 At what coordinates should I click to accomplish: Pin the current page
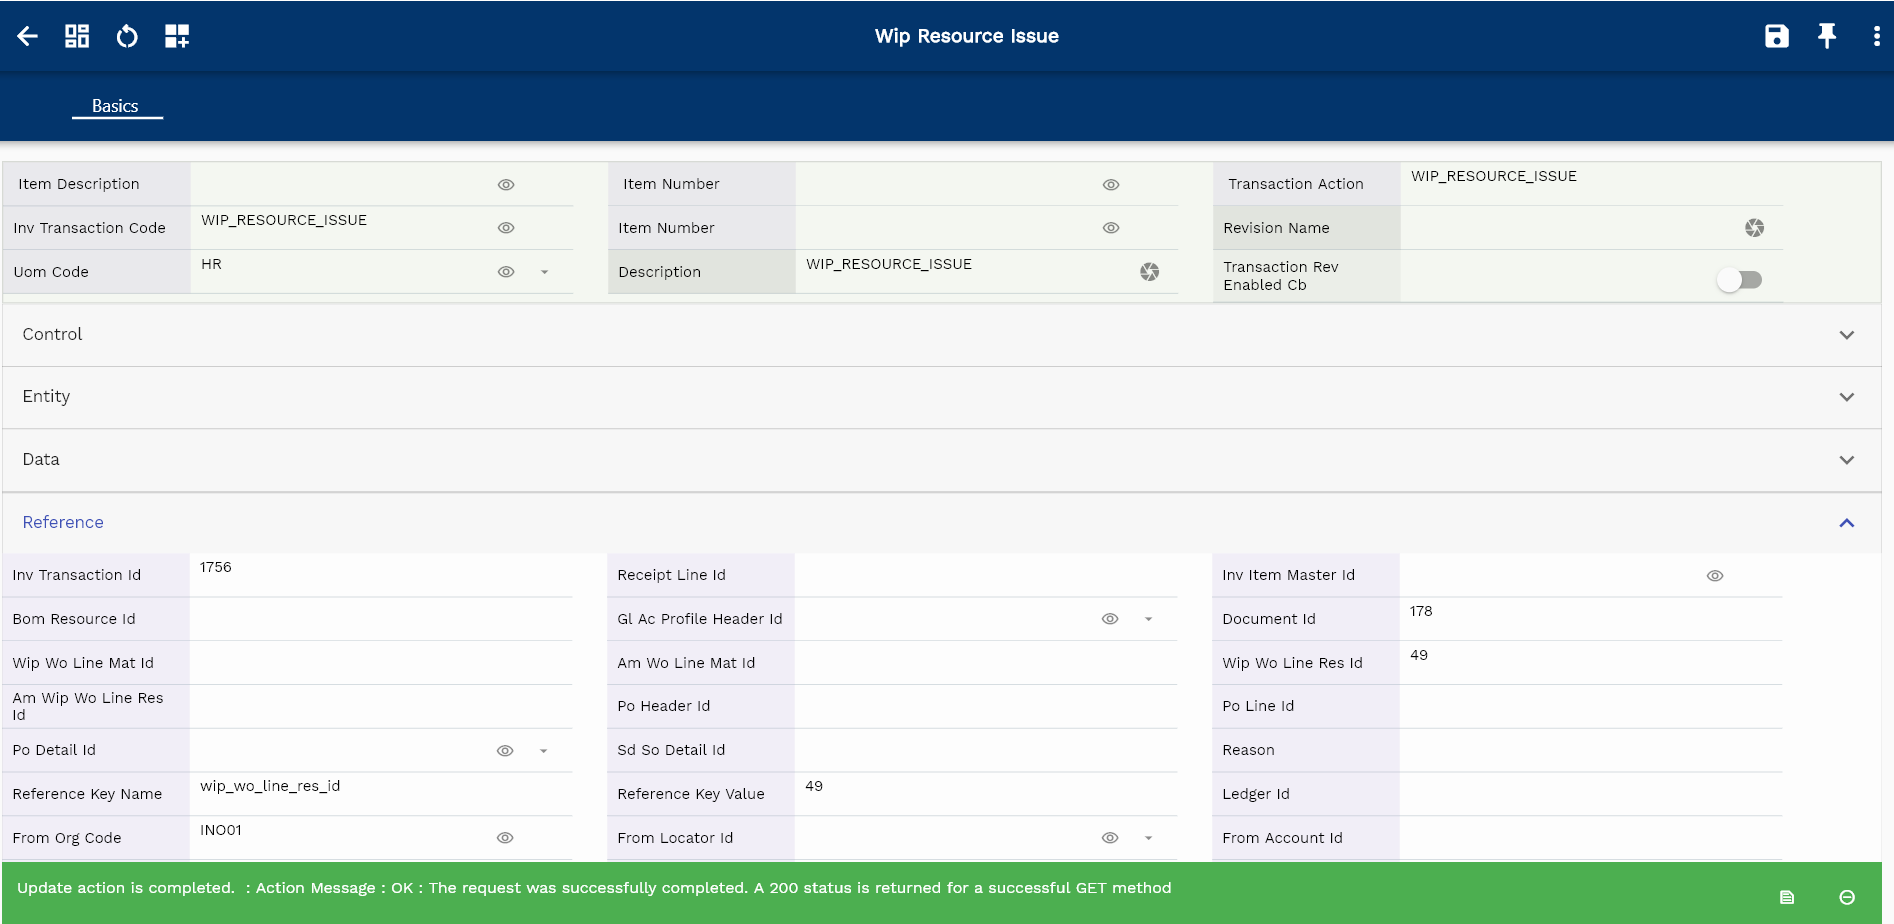coord(1826,37)
